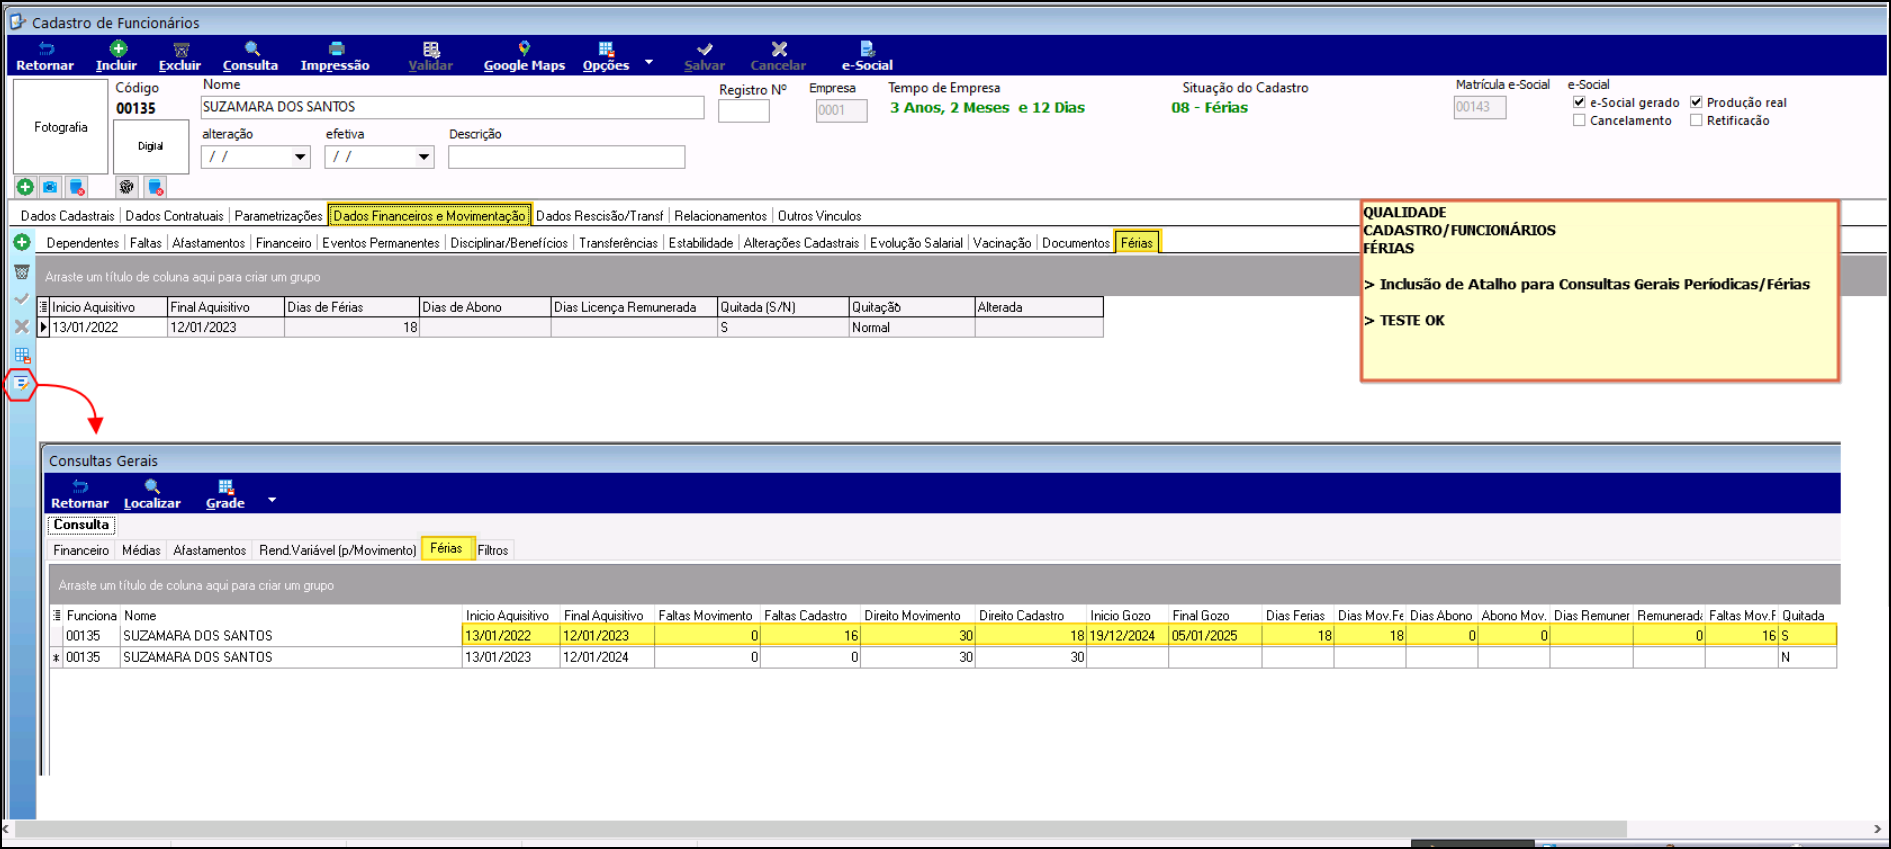Click the Digital fingerprint box
Viewport: 1891px width, 849px height.
tap(151, 146)
